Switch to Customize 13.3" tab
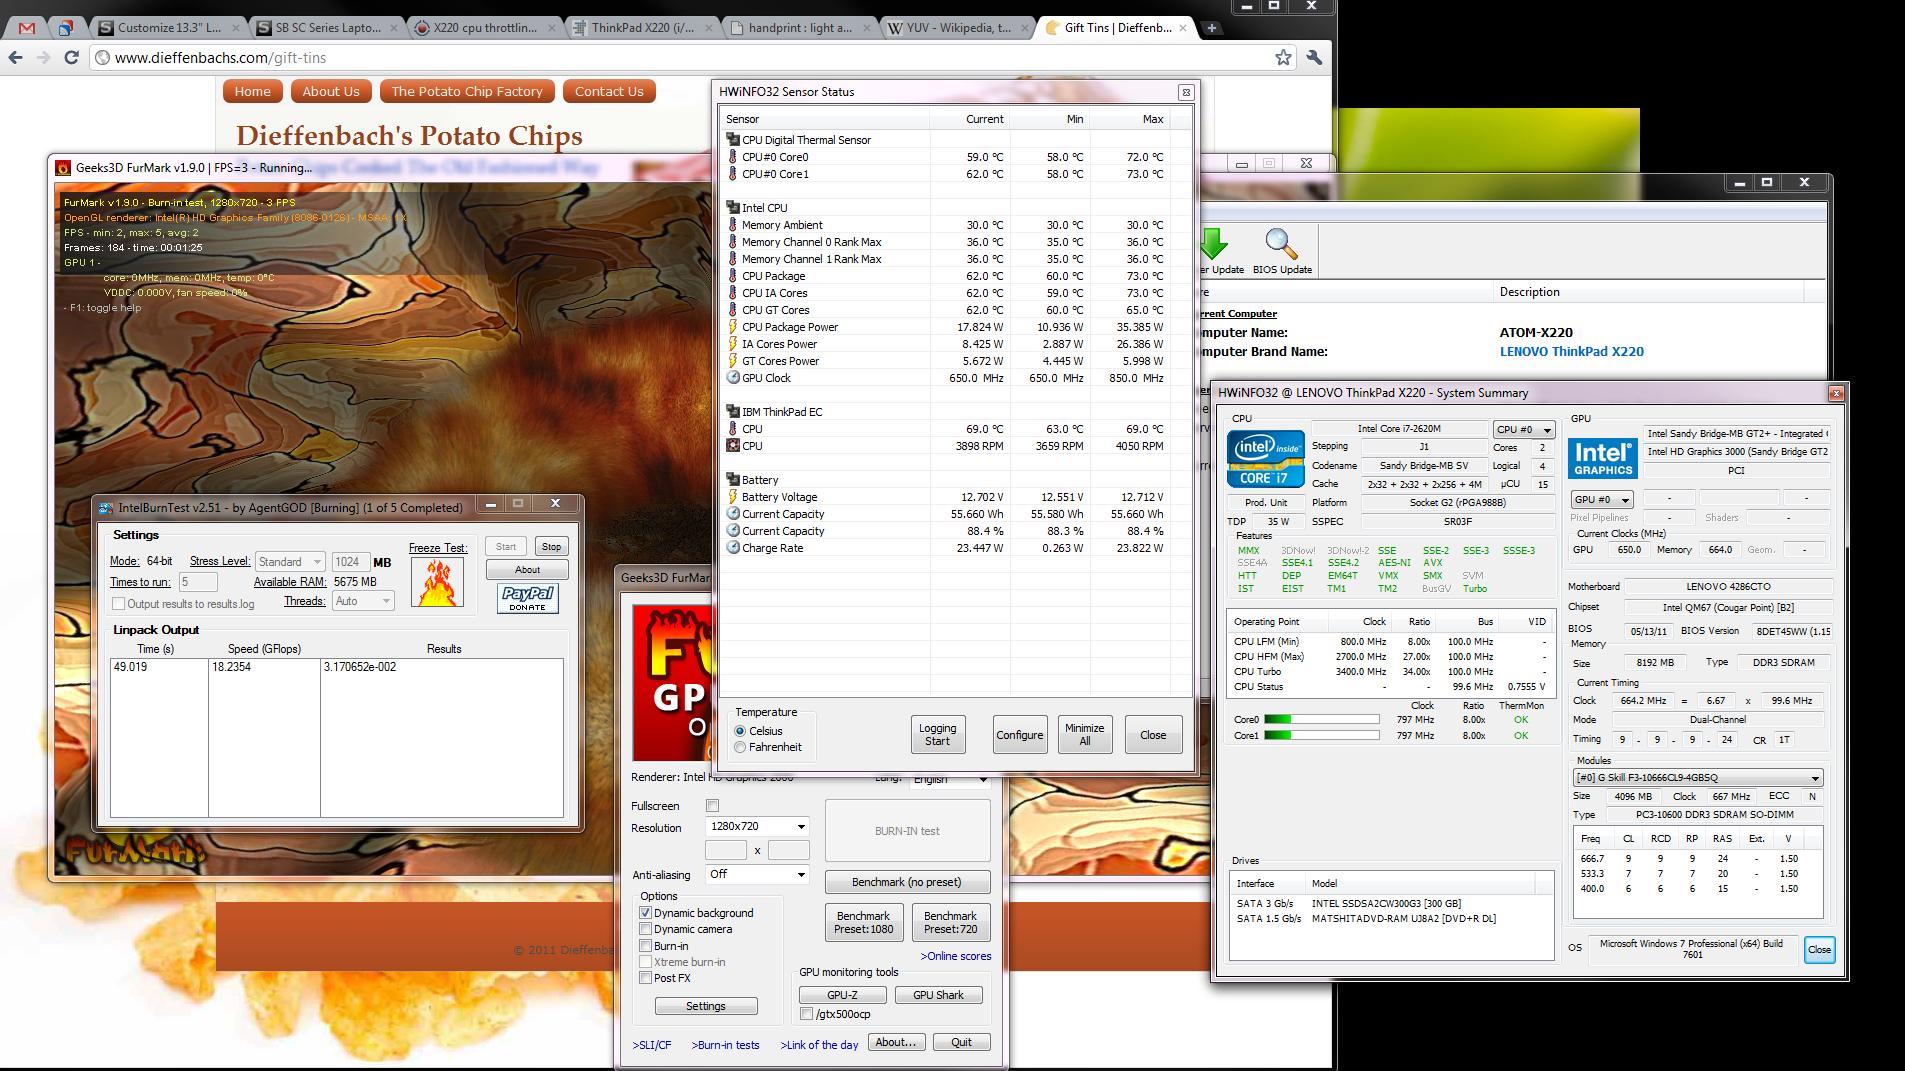 pos(168,28)
